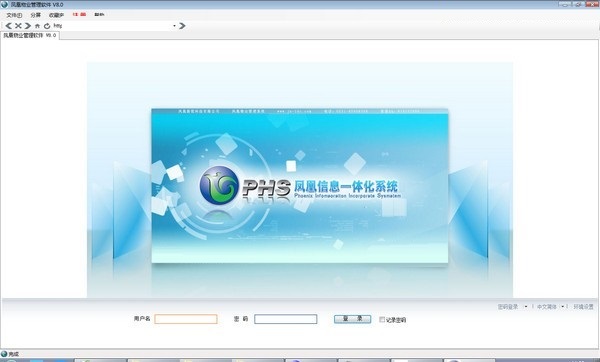600x362 pixels.
Task: Click the 登录 login button
Action: (x=352, y=319)
